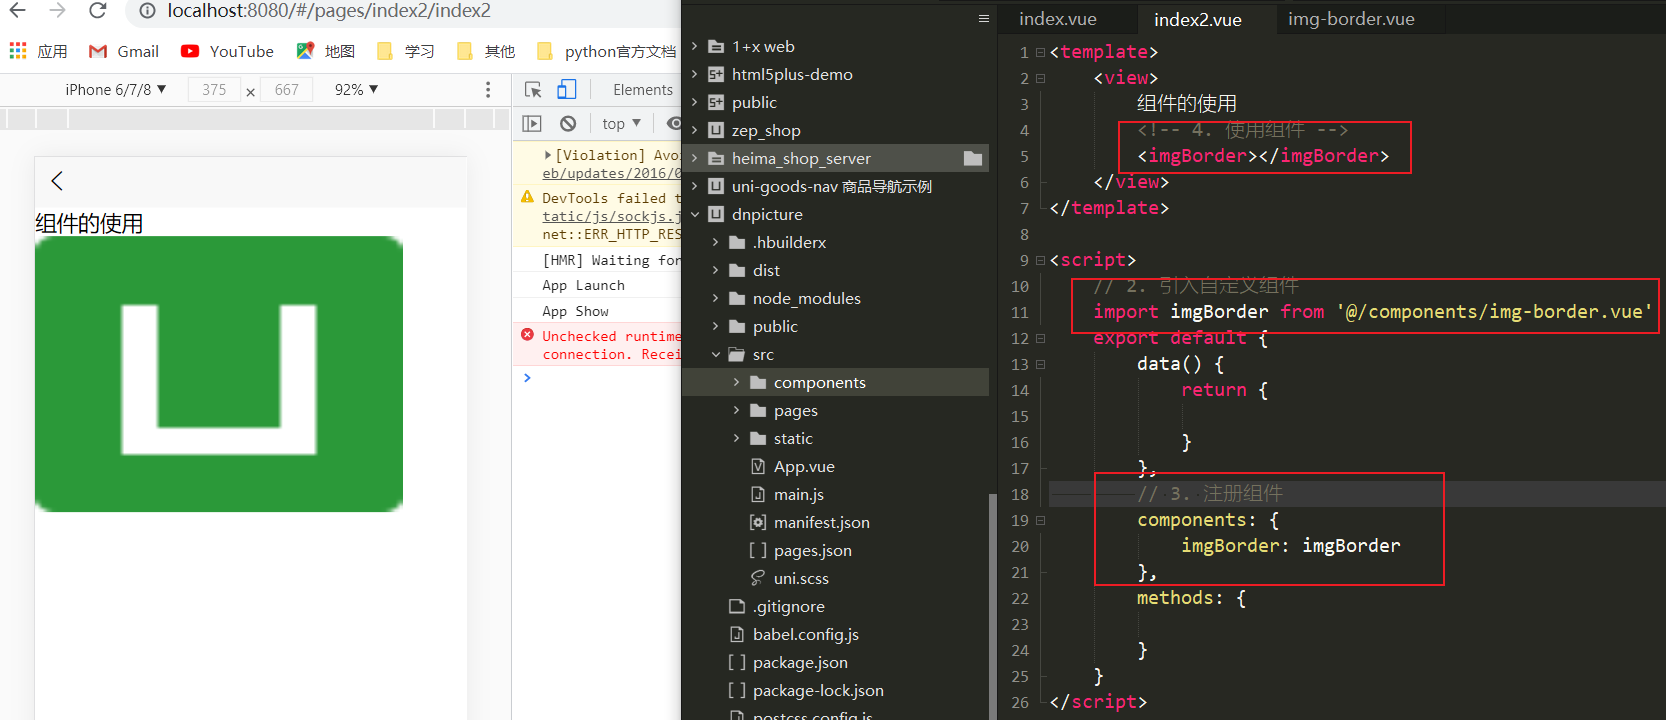This screenshot has height=720, width=1666.
Task: Click the browser back arrow
Action: point(18,11)
